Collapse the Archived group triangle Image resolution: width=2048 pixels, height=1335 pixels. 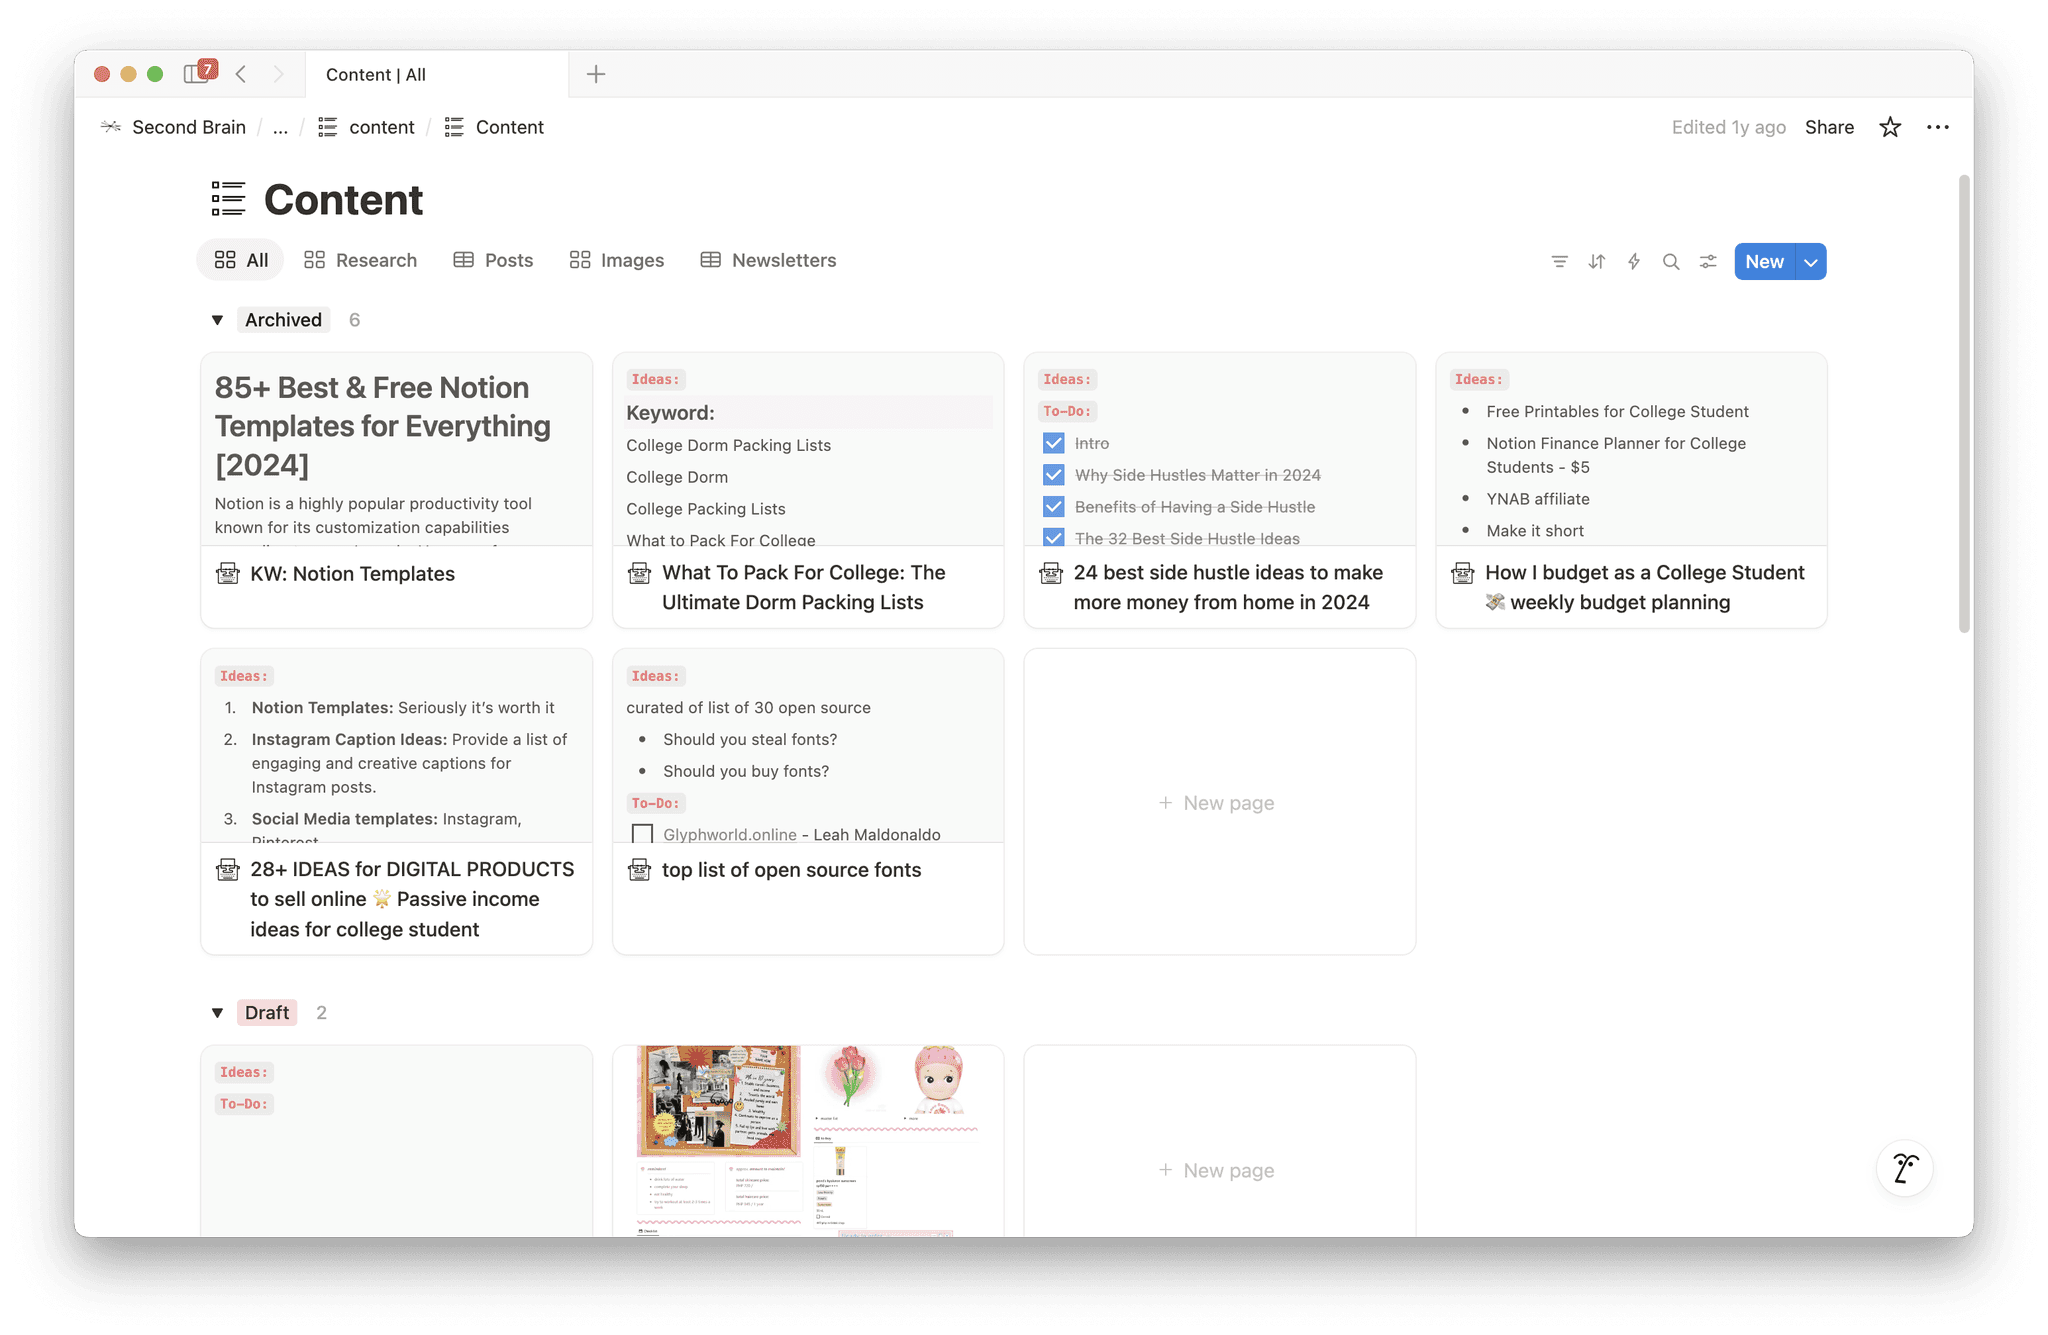[217, 320]
